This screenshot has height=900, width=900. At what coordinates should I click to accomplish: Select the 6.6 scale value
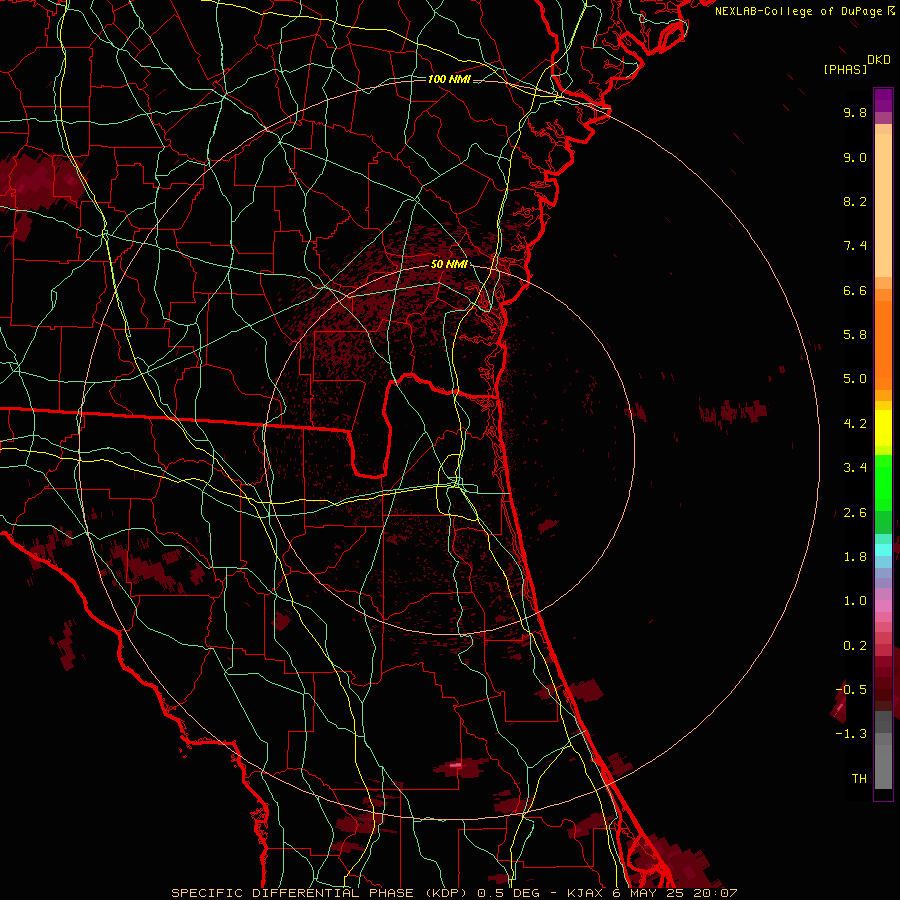[855, 290]
